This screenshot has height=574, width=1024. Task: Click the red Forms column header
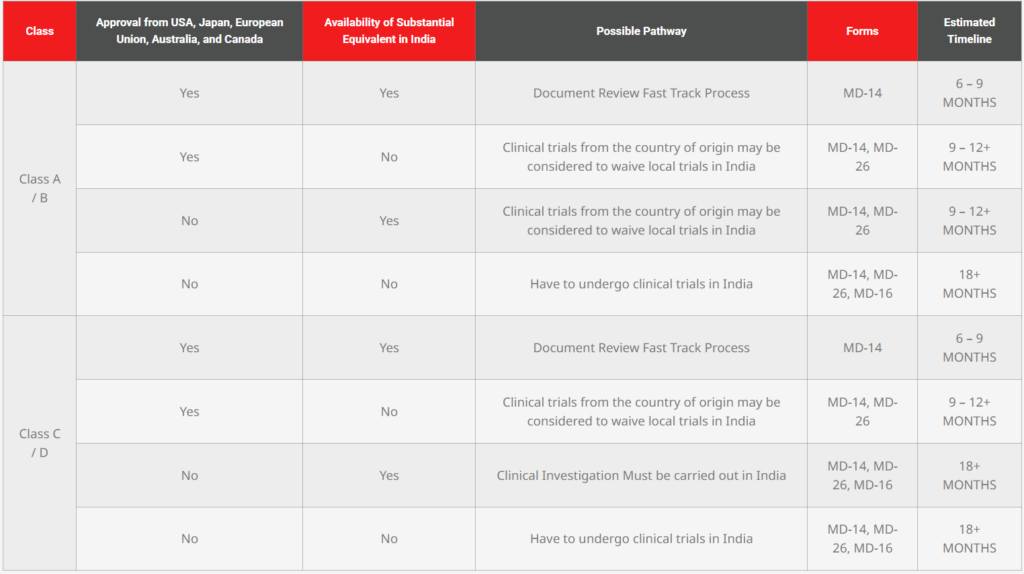click(x=862, y=31)
